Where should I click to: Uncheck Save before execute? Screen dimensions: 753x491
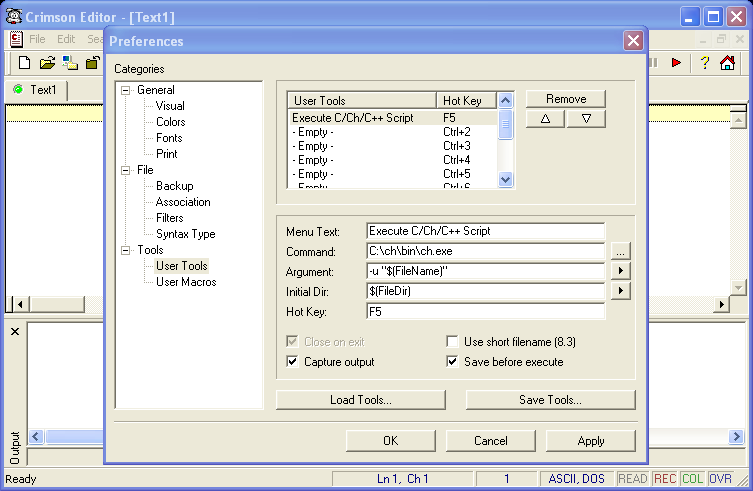(453, 362)
